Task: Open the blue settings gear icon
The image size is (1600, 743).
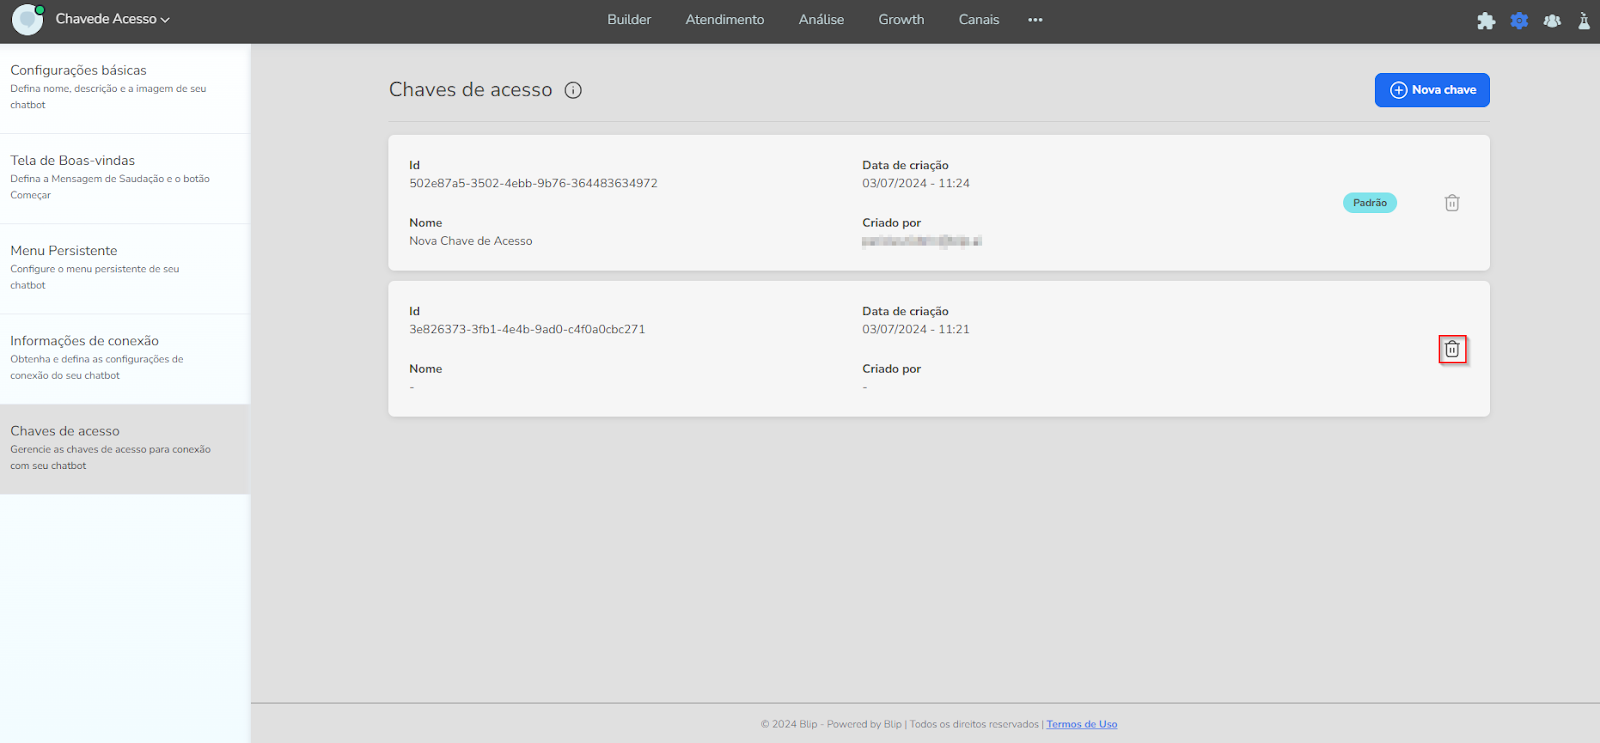Action: tap(1519, 20)
